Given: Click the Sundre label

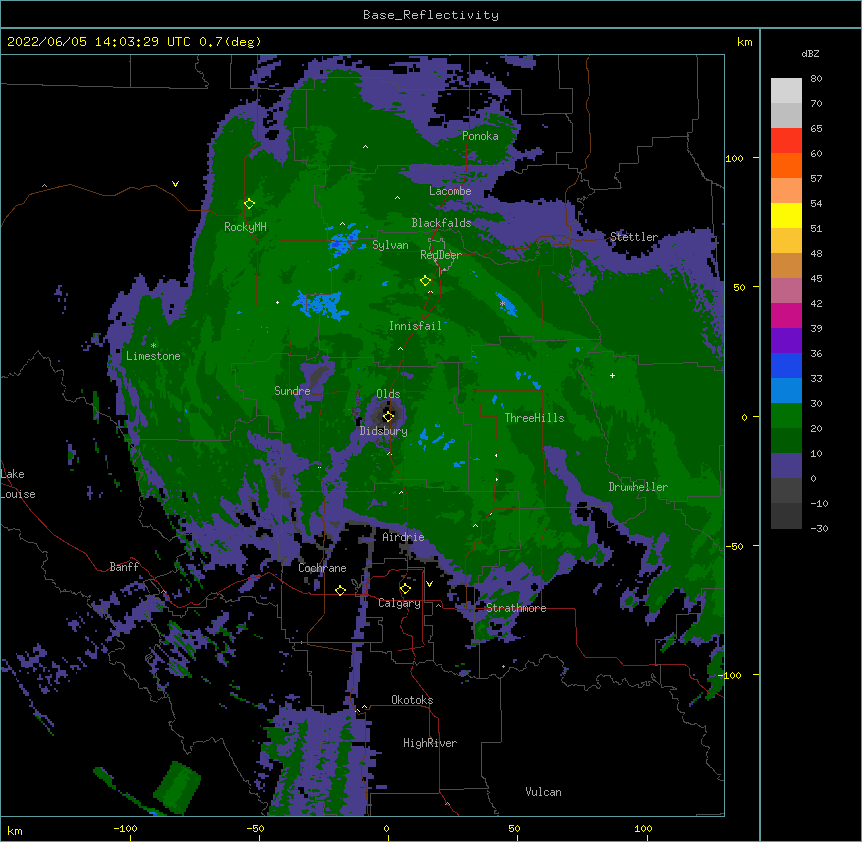Looking at the screenshot, I should click(292, 391).
